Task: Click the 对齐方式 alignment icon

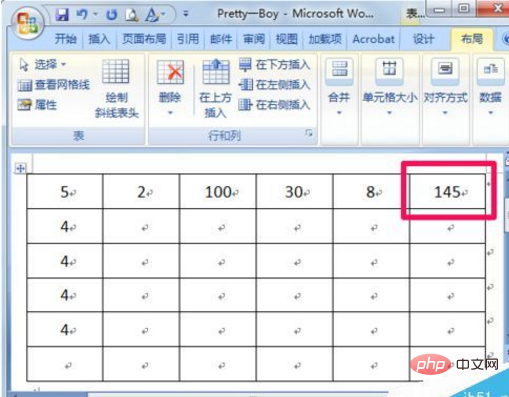Action: pos(445,71)
